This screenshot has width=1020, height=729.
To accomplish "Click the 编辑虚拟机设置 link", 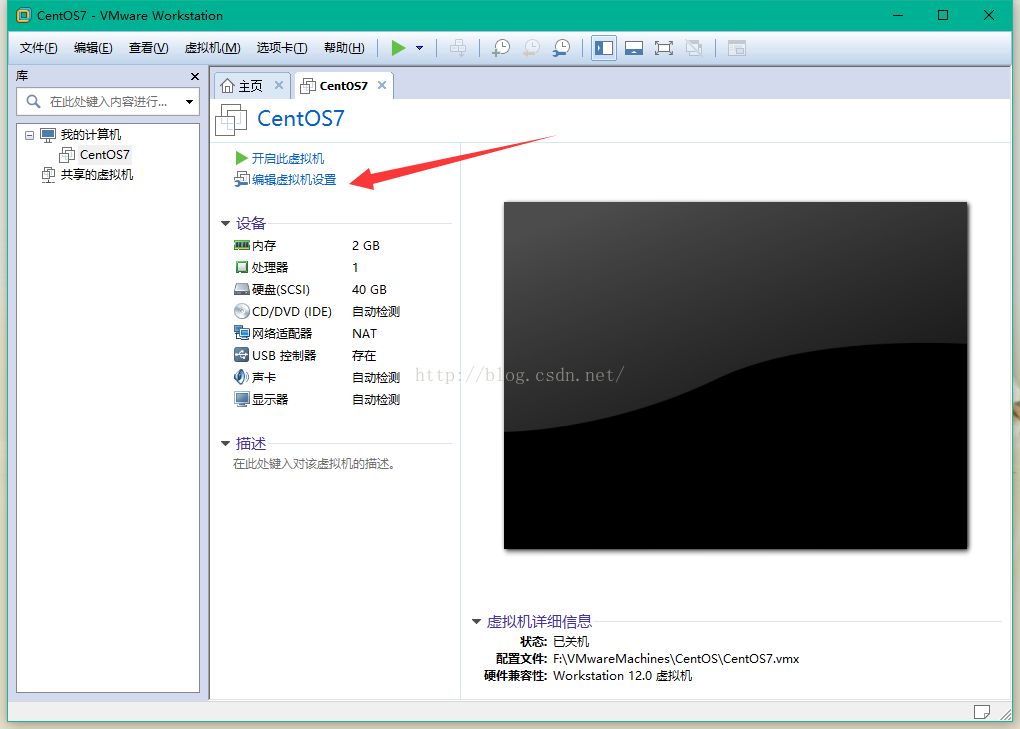I will tap(293, 179).
